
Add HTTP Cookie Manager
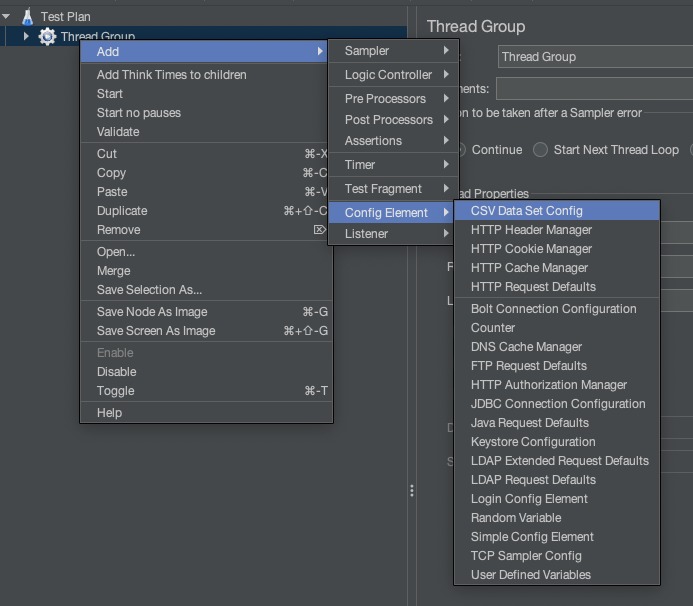coord(557,249)
